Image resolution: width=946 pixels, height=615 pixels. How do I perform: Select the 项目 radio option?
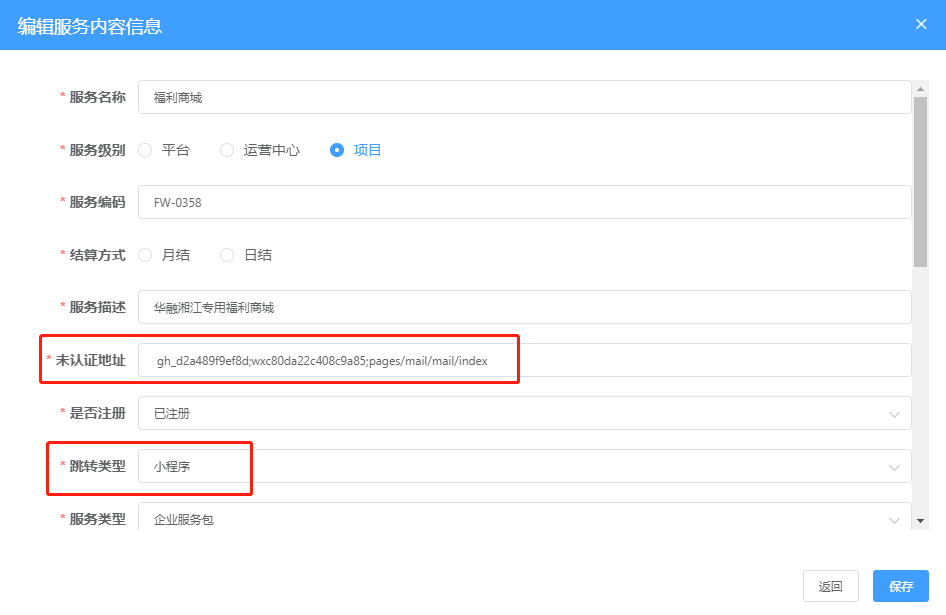(x=337, y=150)
